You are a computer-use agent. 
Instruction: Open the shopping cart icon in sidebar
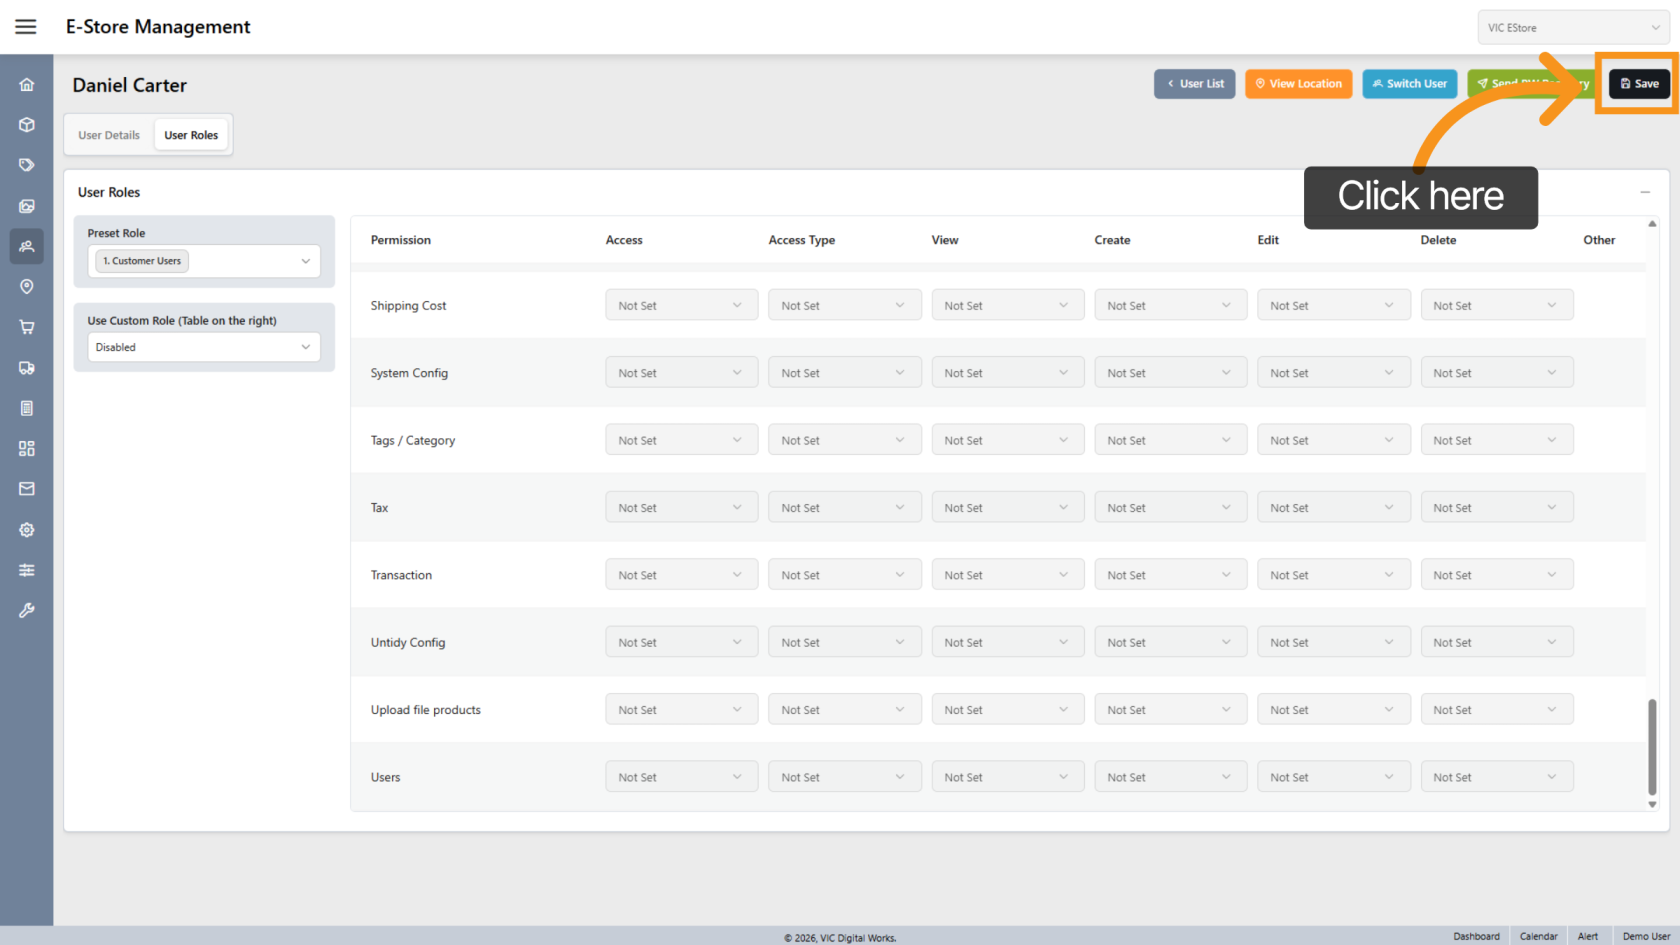point(27,327)
